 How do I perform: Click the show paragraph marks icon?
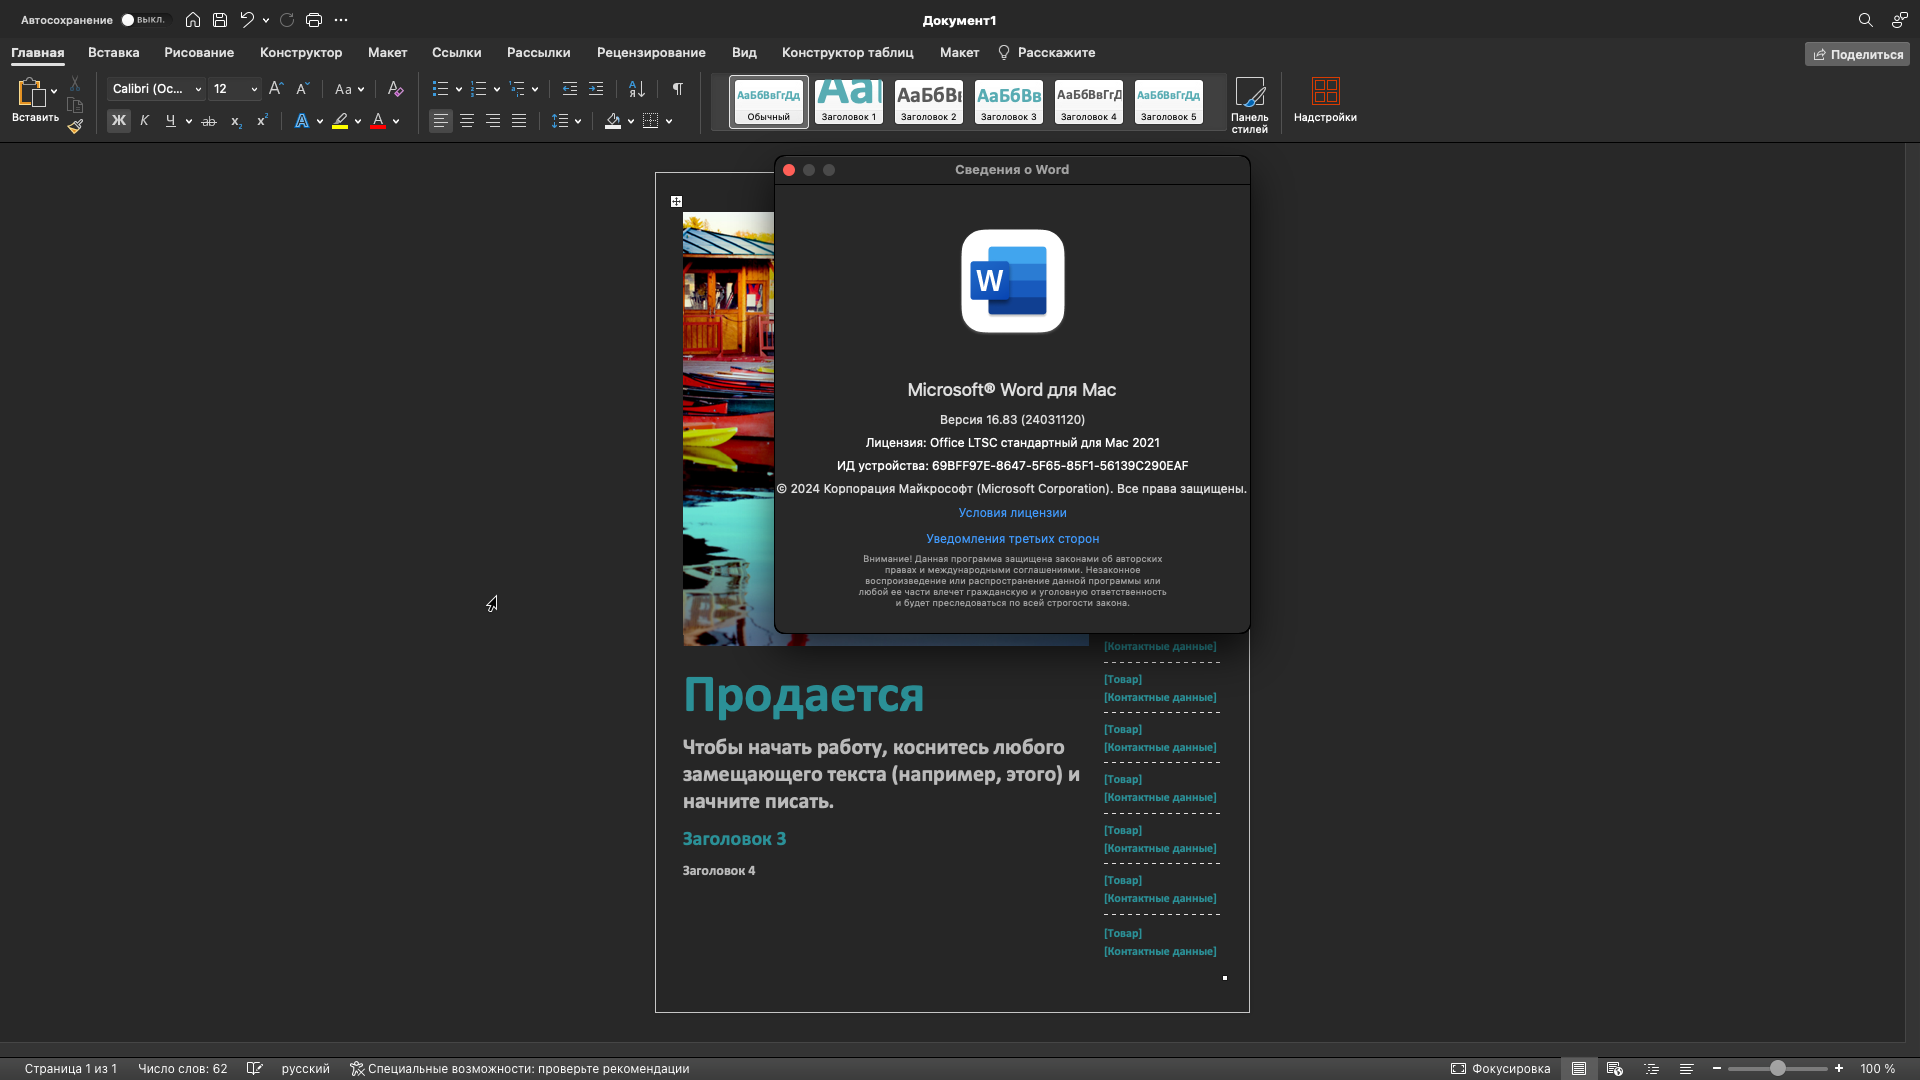pos(678,89)
